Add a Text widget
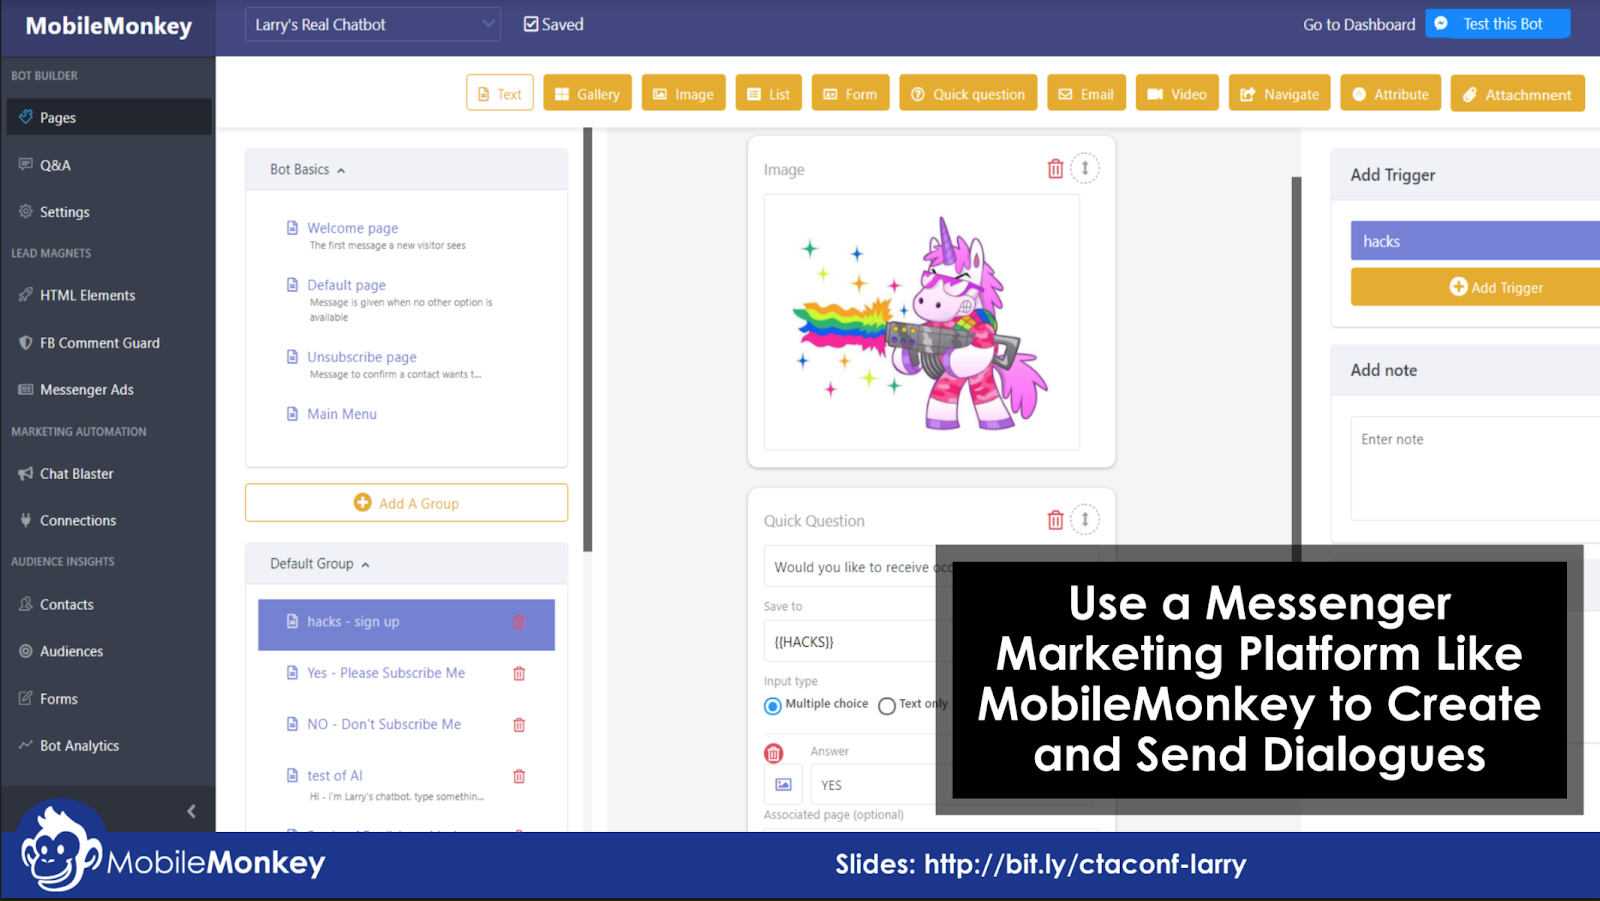This screenshot has width=1600, height=901. (499, 94)
